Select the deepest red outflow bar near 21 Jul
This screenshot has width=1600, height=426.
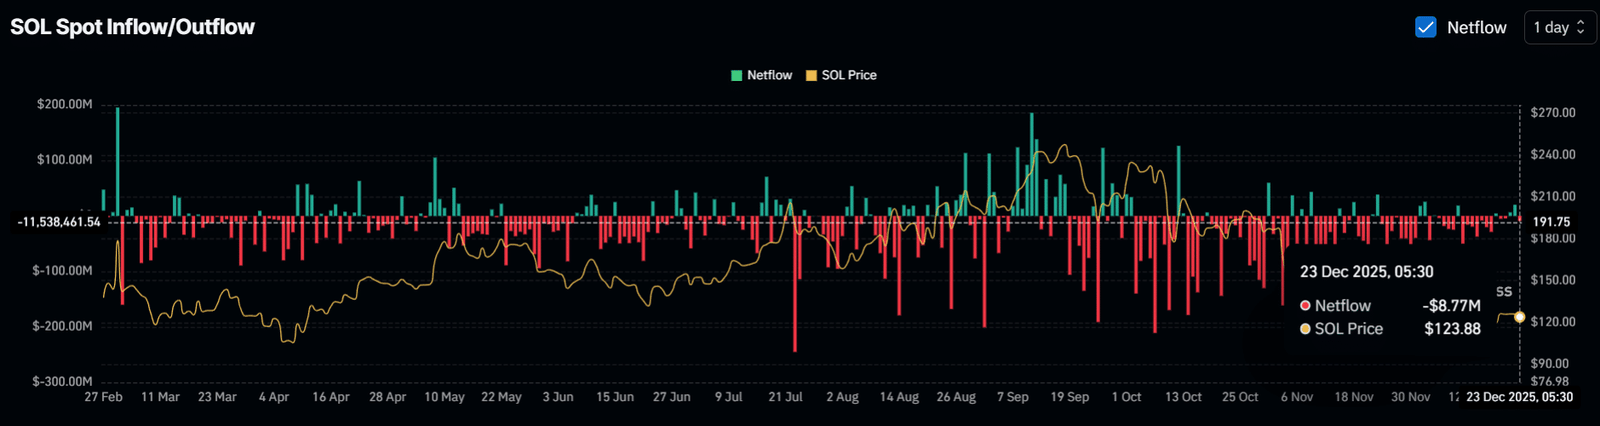[795, 284]
